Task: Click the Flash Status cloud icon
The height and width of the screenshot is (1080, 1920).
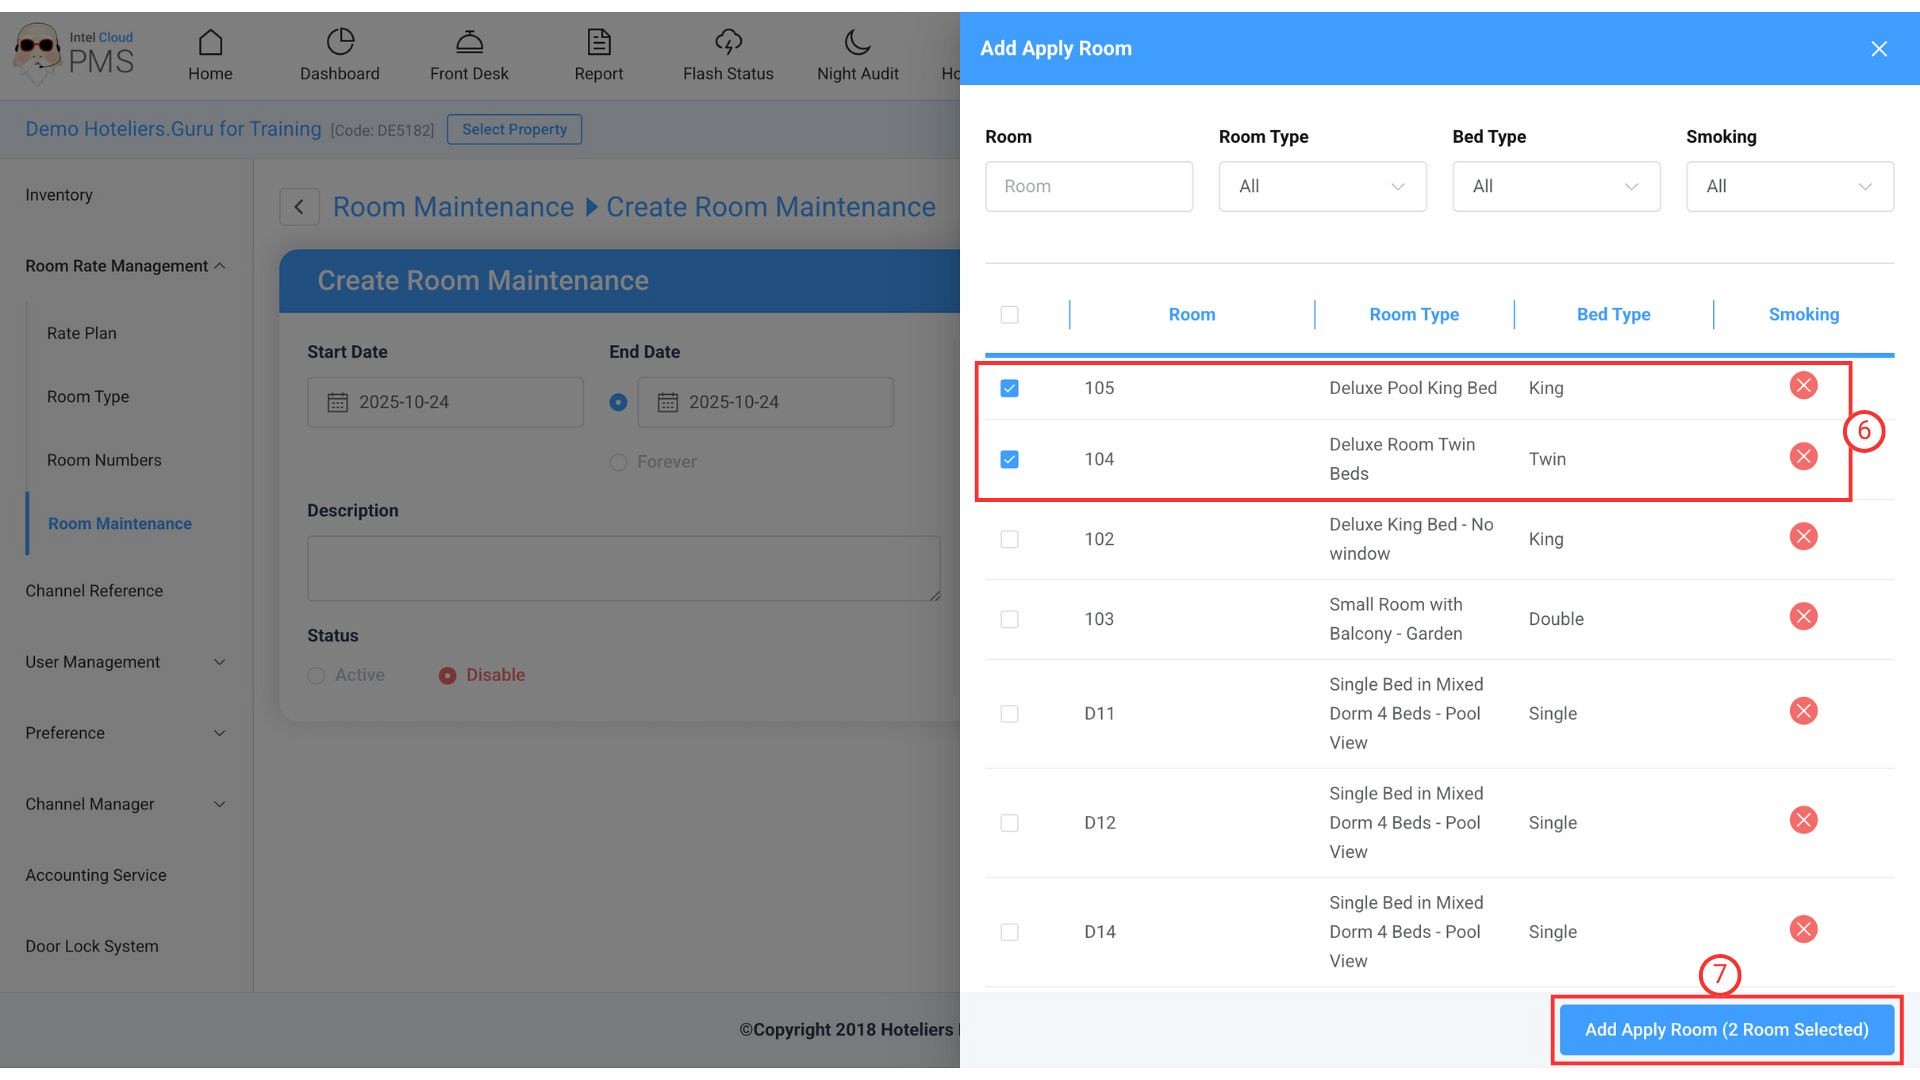Action: (728, 42)
